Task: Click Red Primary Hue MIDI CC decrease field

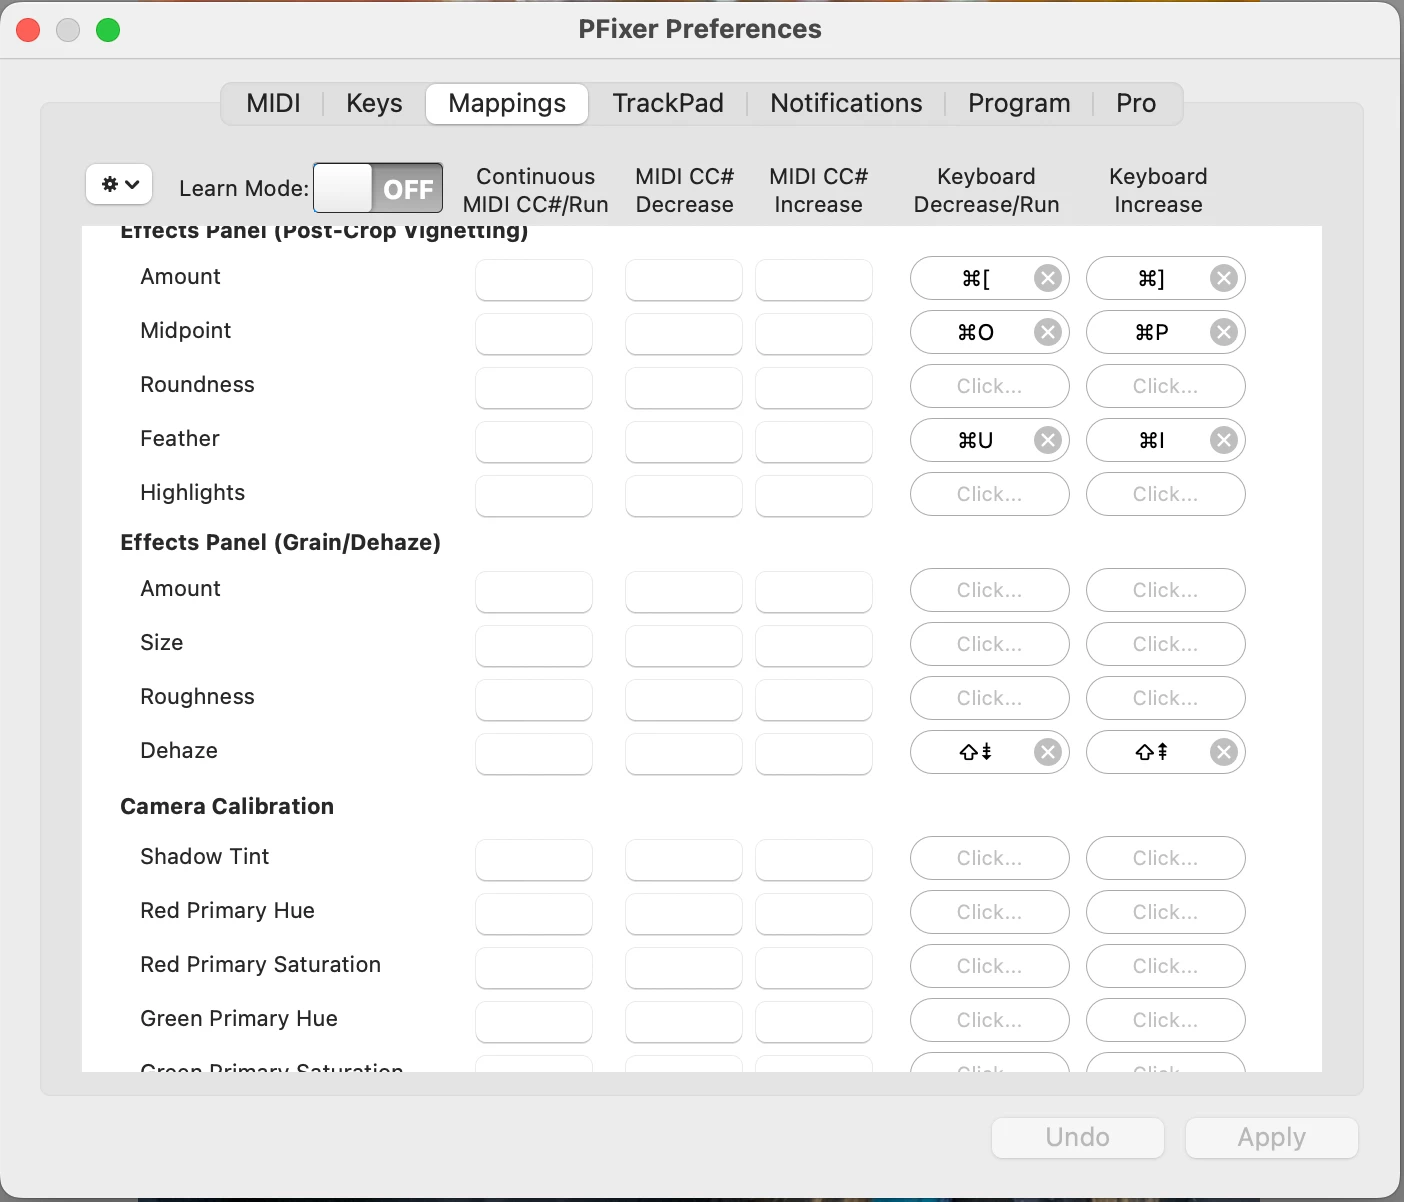Action: pos(684,914)
